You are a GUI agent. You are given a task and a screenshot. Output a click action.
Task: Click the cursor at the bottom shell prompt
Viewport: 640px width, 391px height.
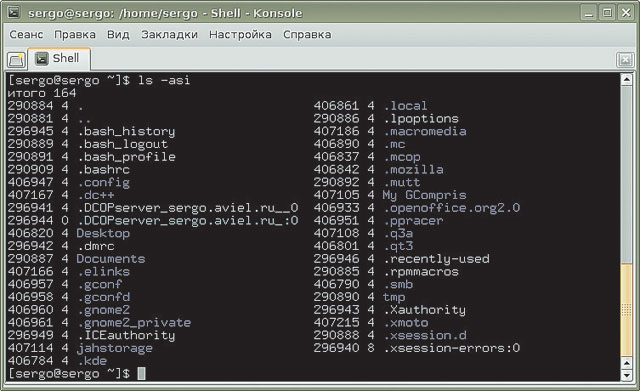click(141, 373)
